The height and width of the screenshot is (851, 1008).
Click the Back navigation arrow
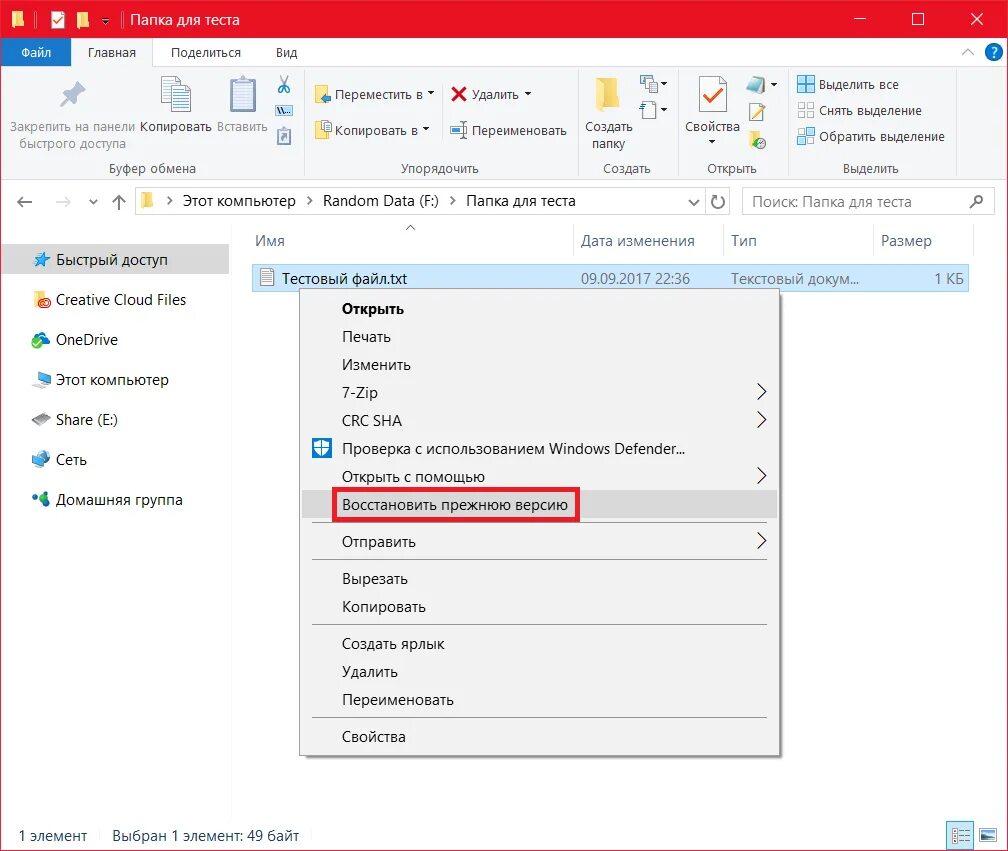pyautogui.click(x=24, y=202)
